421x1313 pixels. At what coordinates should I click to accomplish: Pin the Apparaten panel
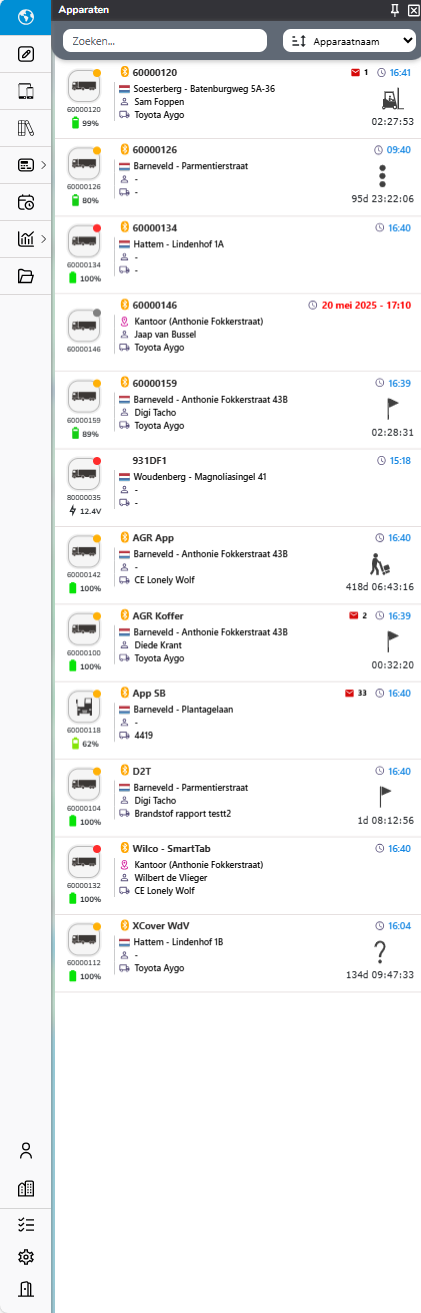395,9
